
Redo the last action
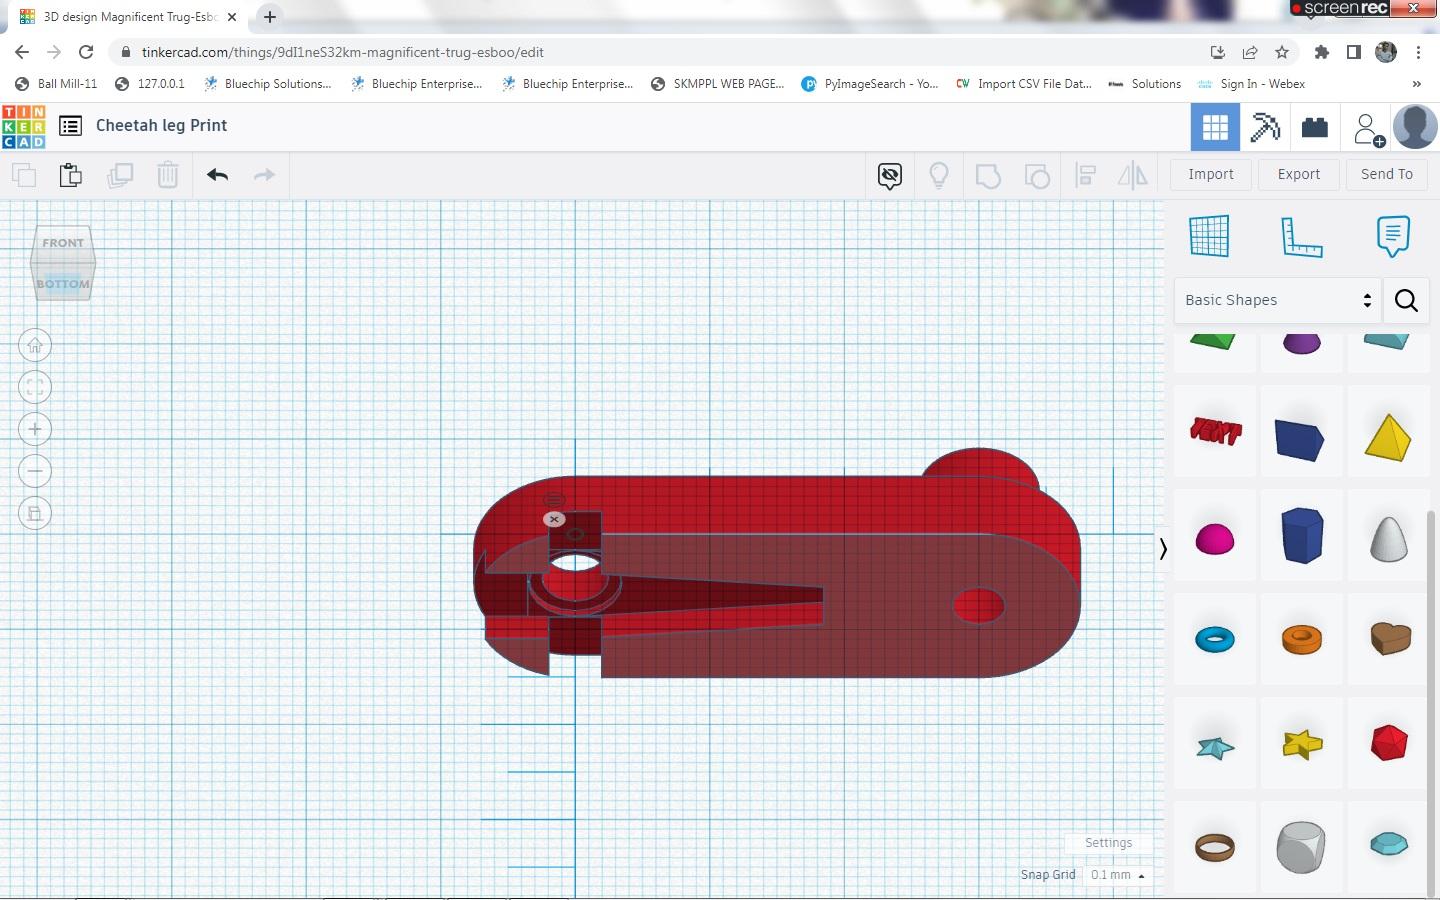point(264,175)
